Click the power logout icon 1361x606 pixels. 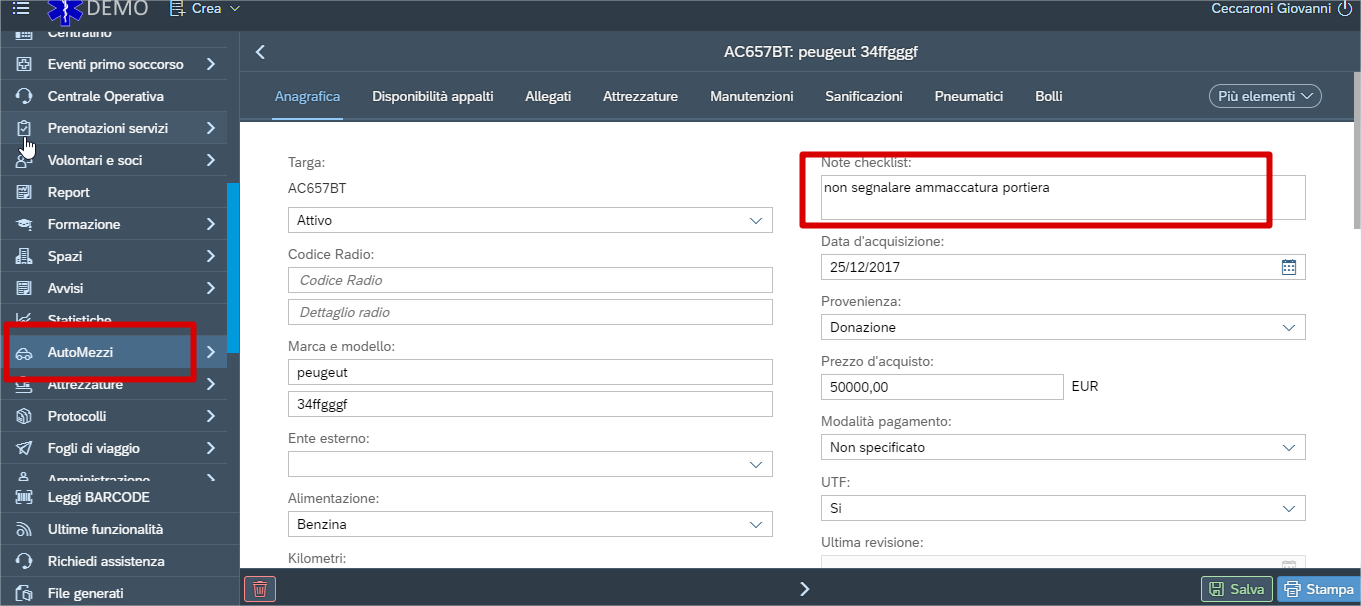point(1344,9)
